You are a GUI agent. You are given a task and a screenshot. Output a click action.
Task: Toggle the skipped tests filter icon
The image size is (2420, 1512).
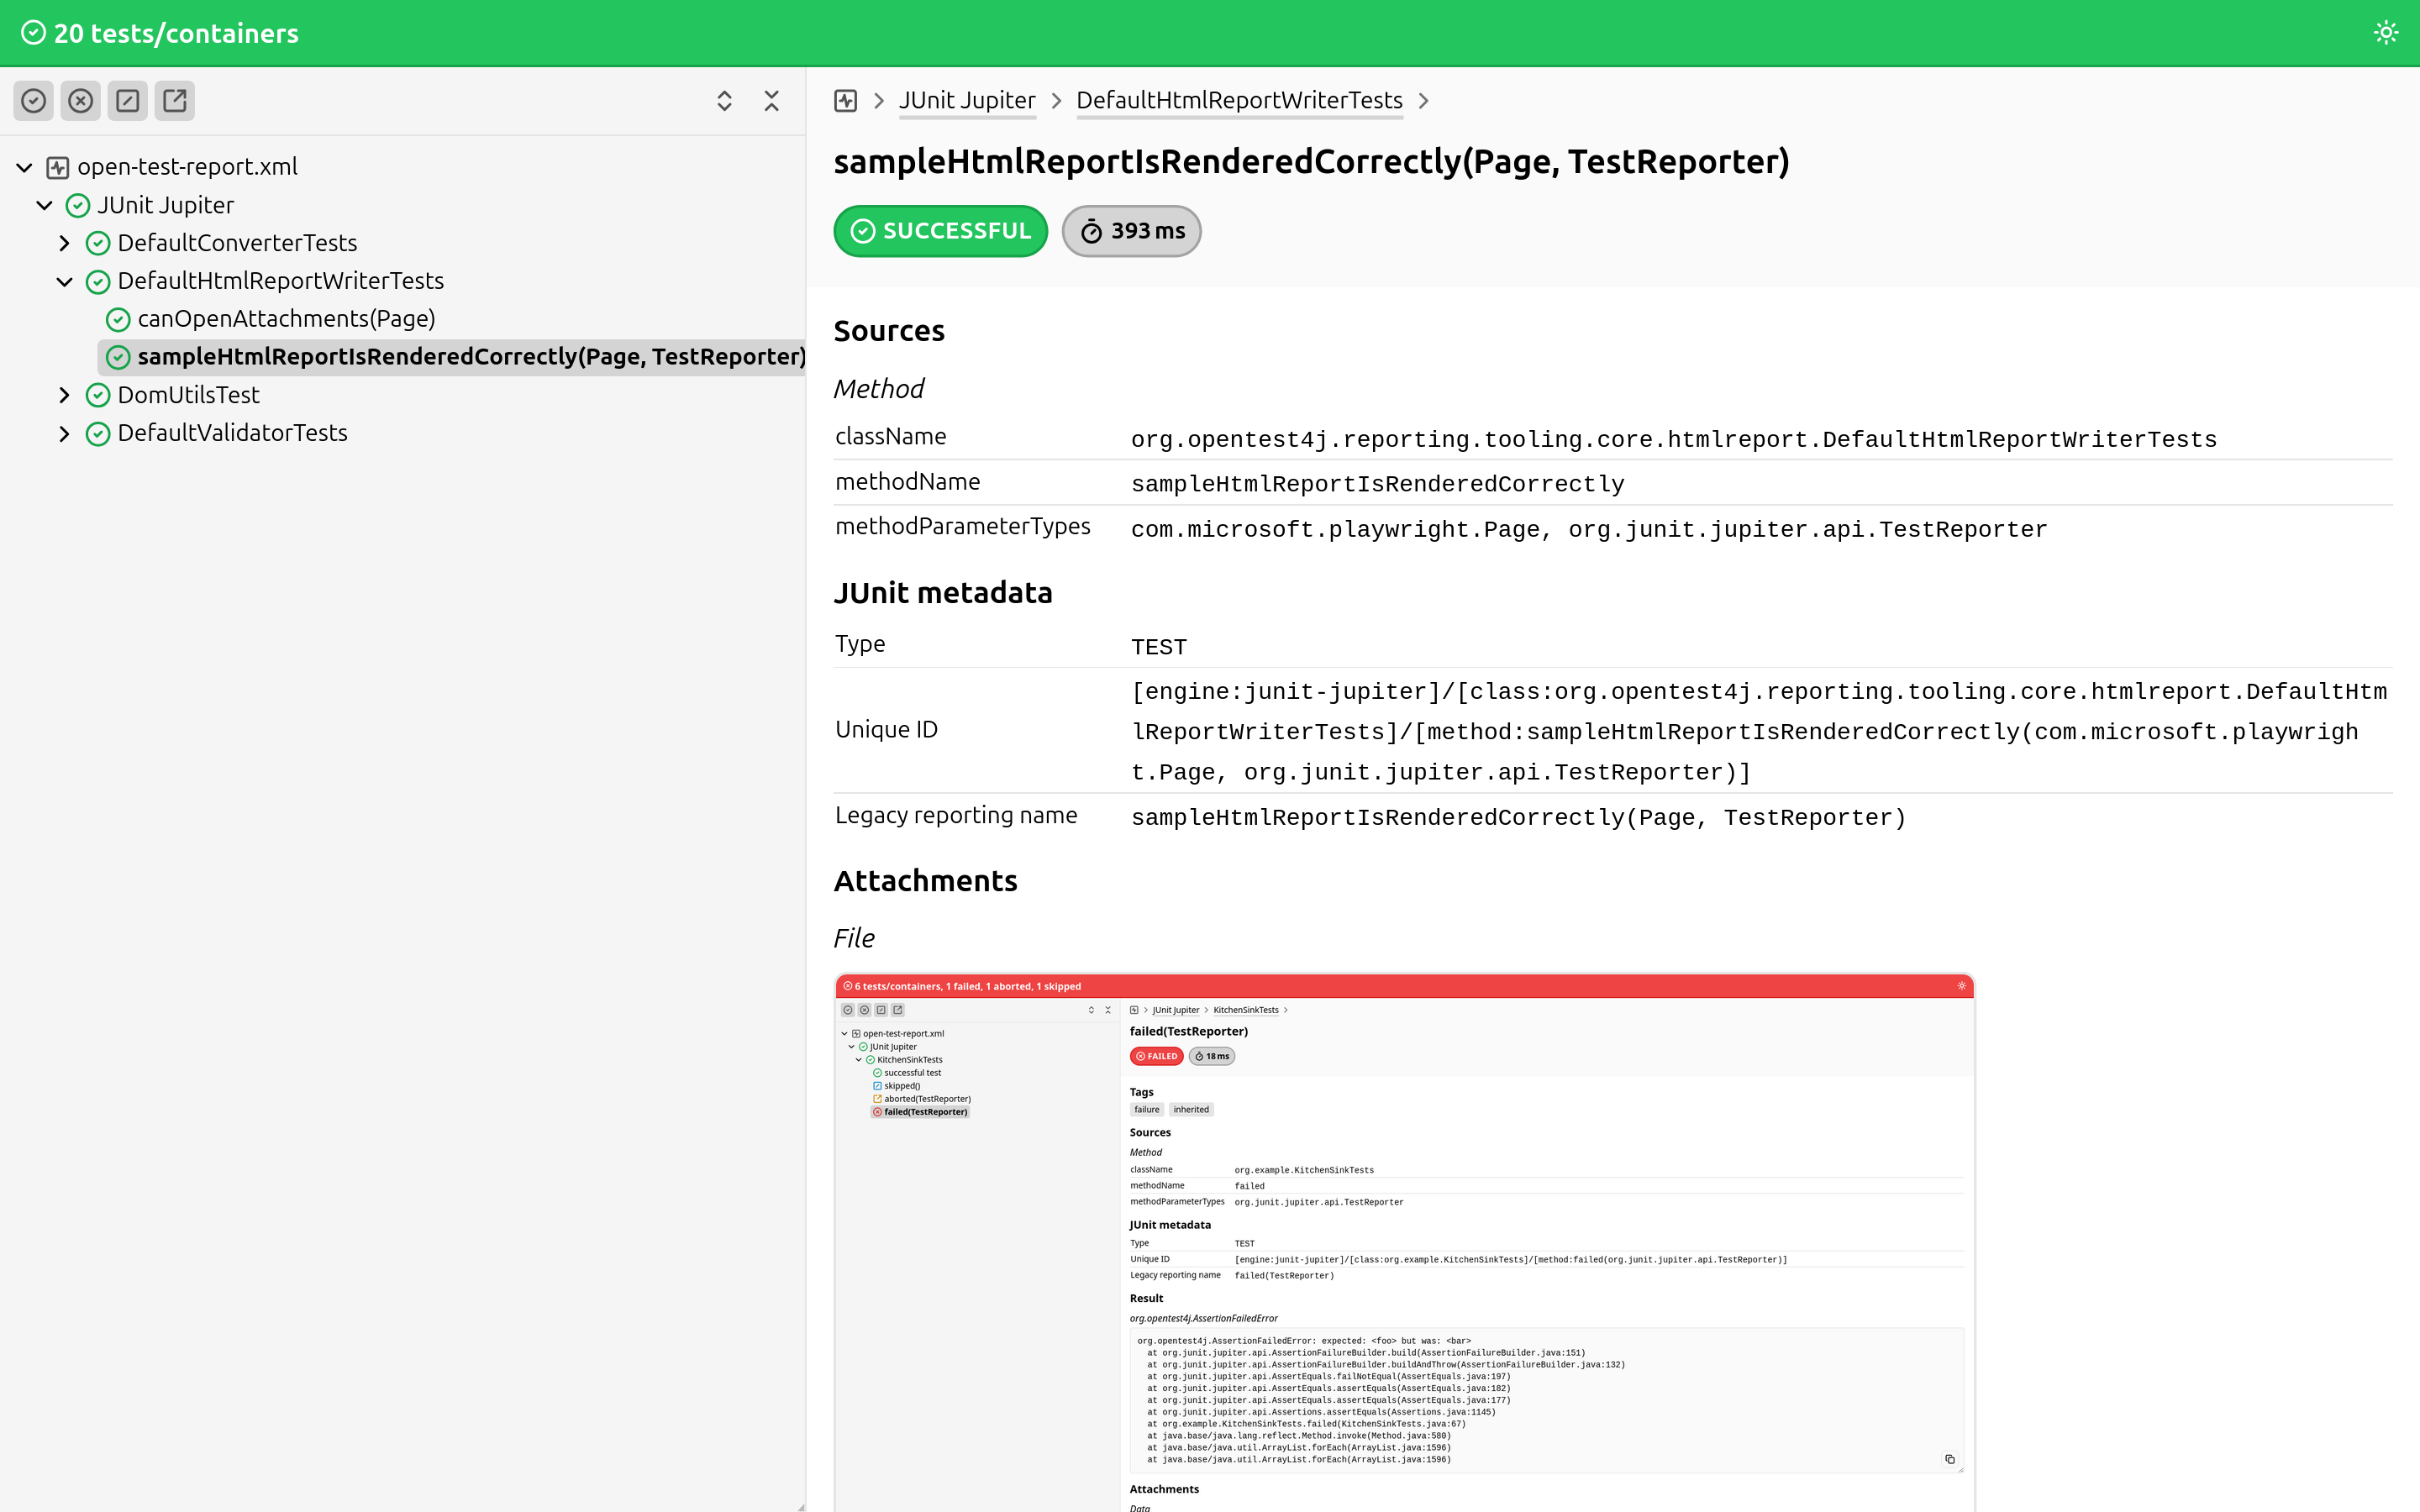tap(128, 101)
